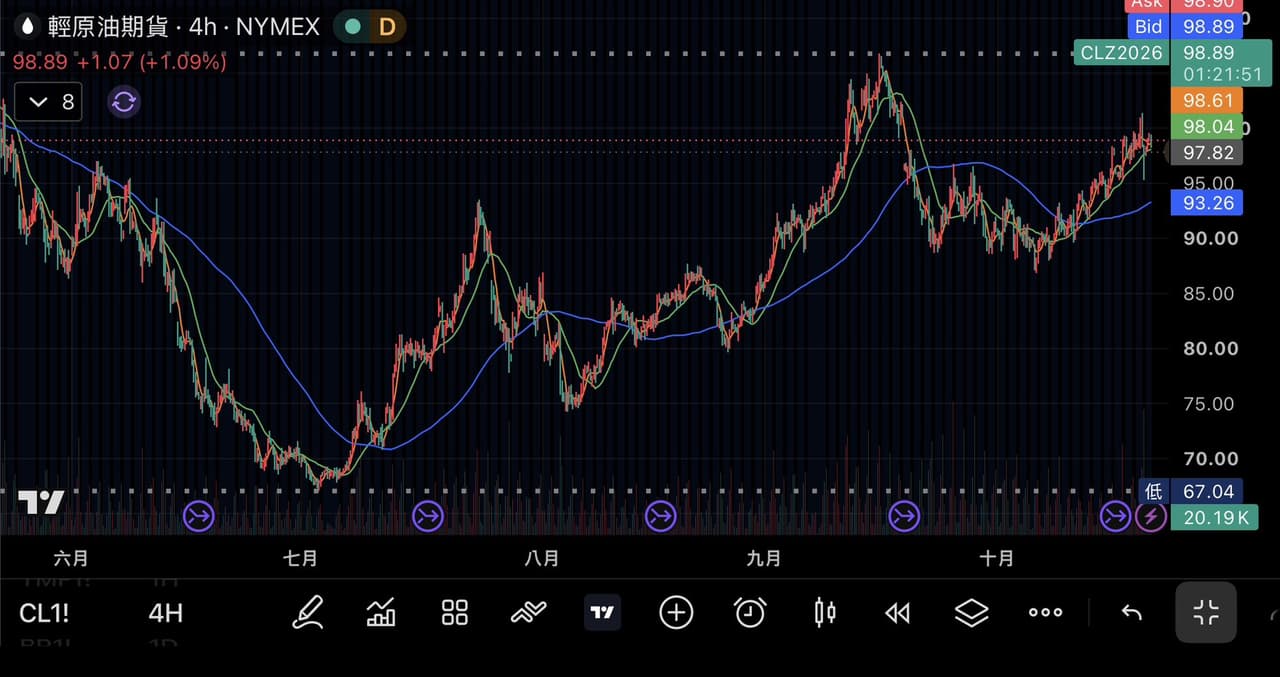The width and height of the screenshot is (1280, 677).
Task: Tap the contract-switch marker beside the lightning icon
Action: point(1115,516)
